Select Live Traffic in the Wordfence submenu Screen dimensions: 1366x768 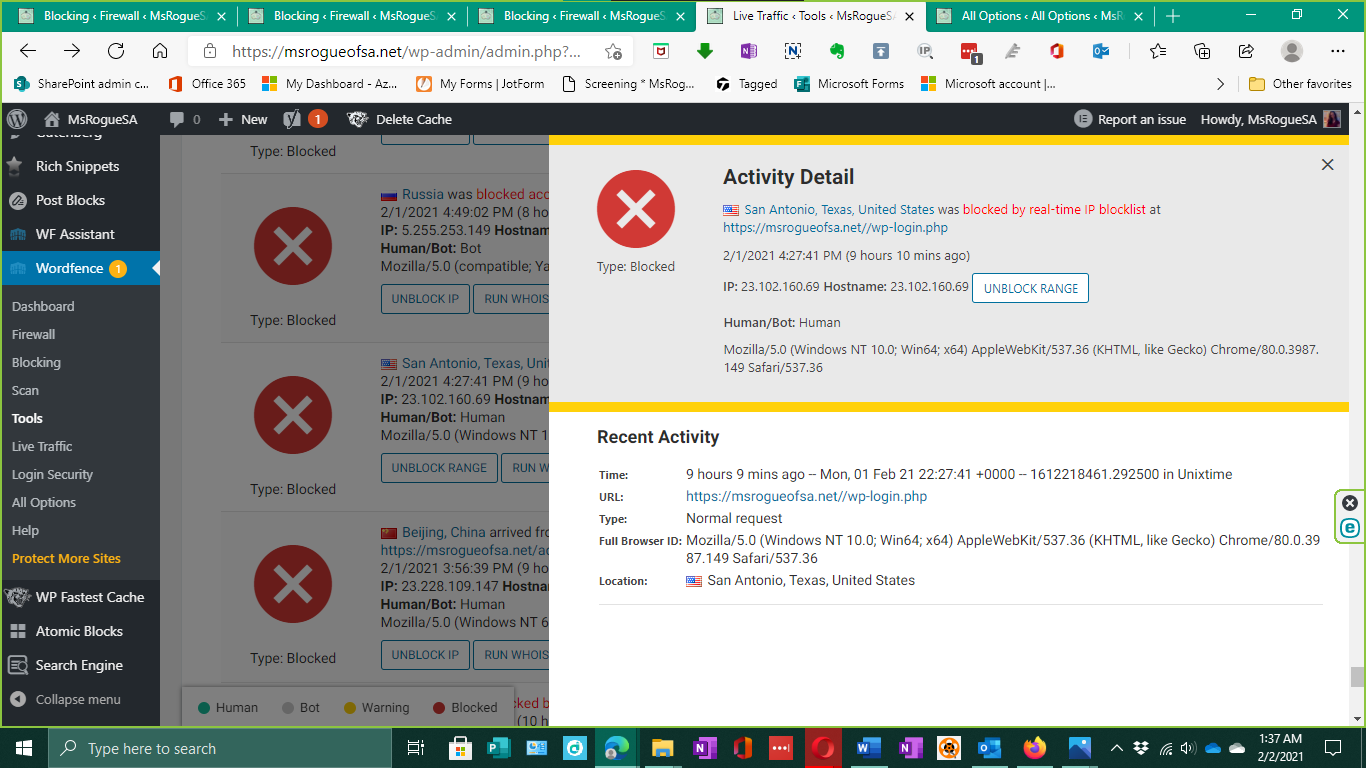tap(42, 446)
